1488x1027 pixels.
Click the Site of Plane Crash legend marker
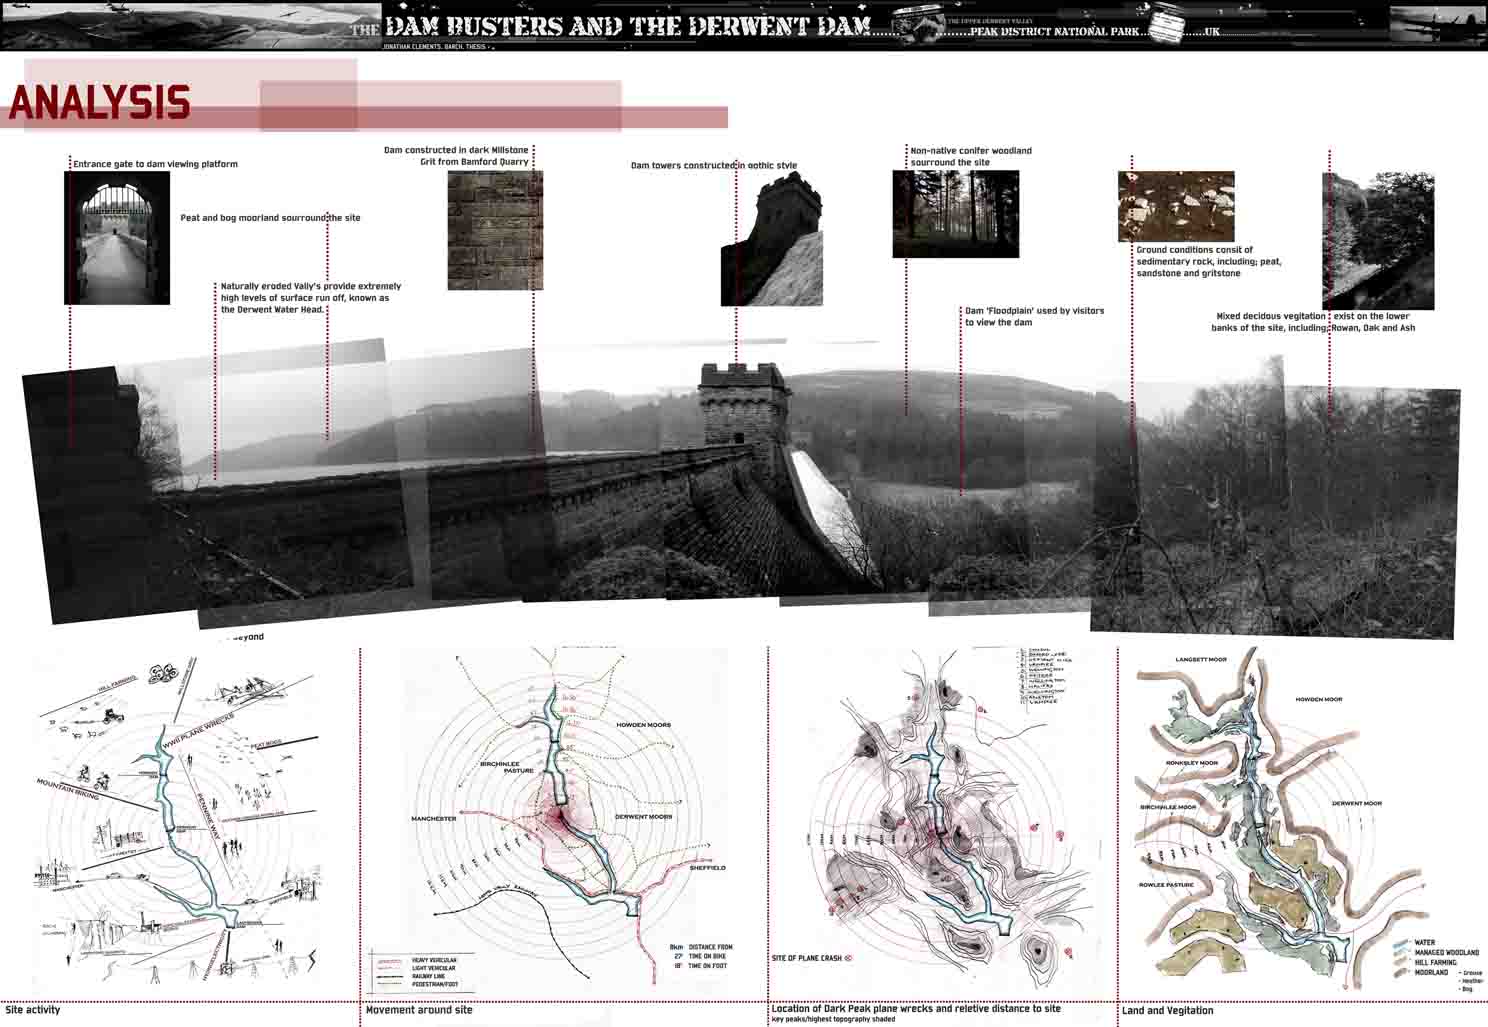point(848,958)
